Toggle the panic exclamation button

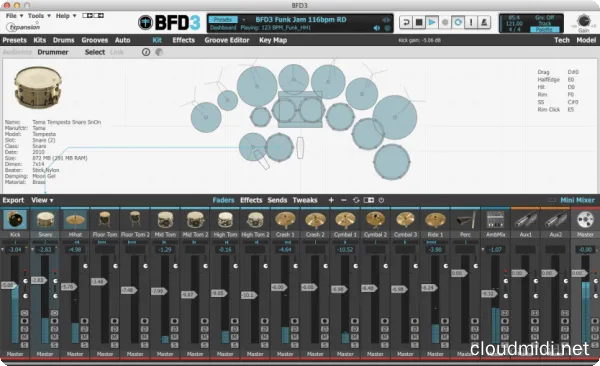pyautogui.click(x=471, y=23)
